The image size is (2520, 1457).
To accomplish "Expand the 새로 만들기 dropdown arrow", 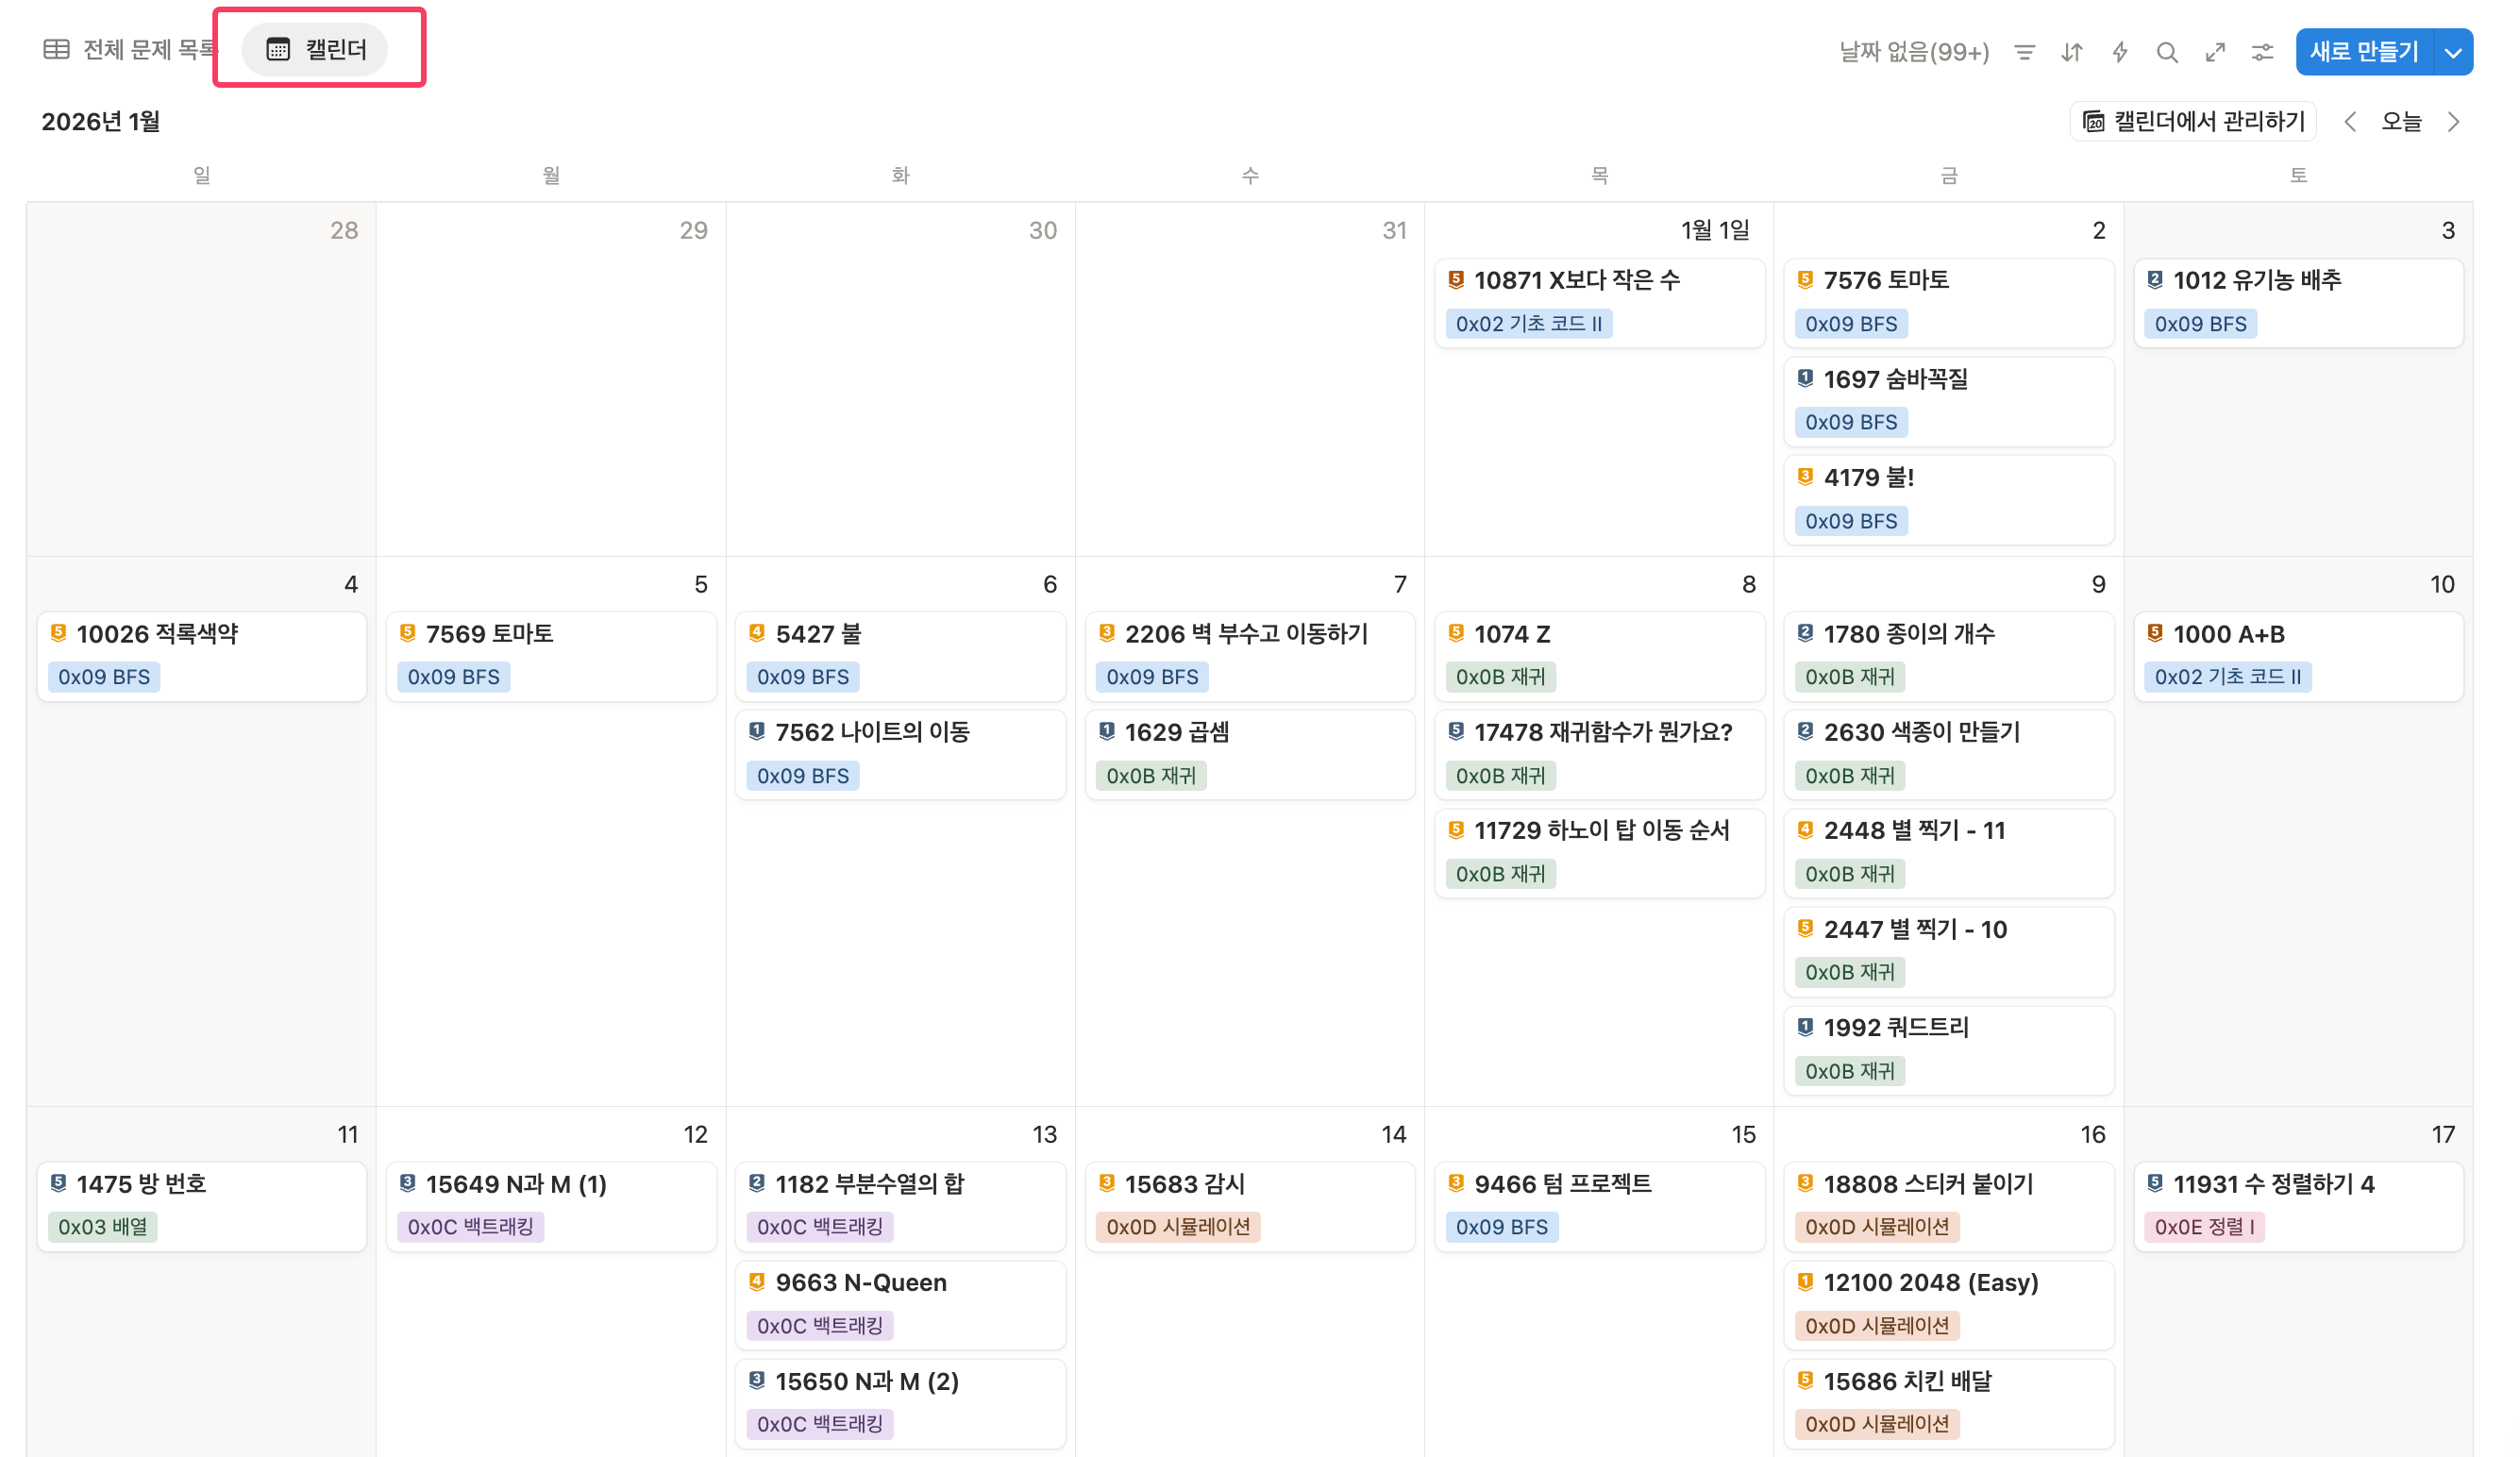I will pyautogui.click(x=2453, y=52).
